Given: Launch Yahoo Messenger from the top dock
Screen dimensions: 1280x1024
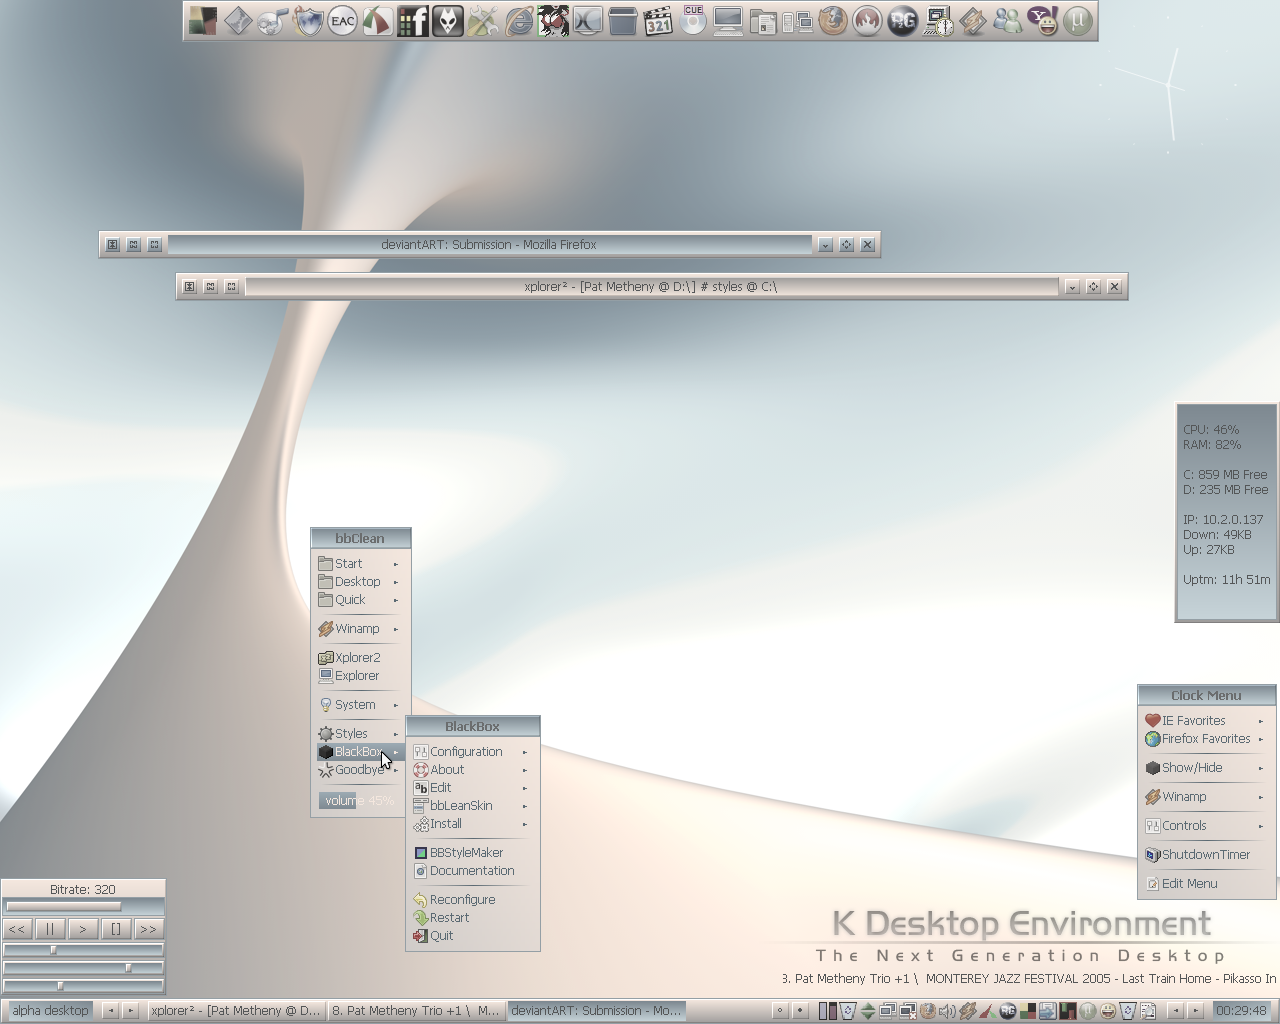Looking at the screenshot, I should pos(1043,21).
